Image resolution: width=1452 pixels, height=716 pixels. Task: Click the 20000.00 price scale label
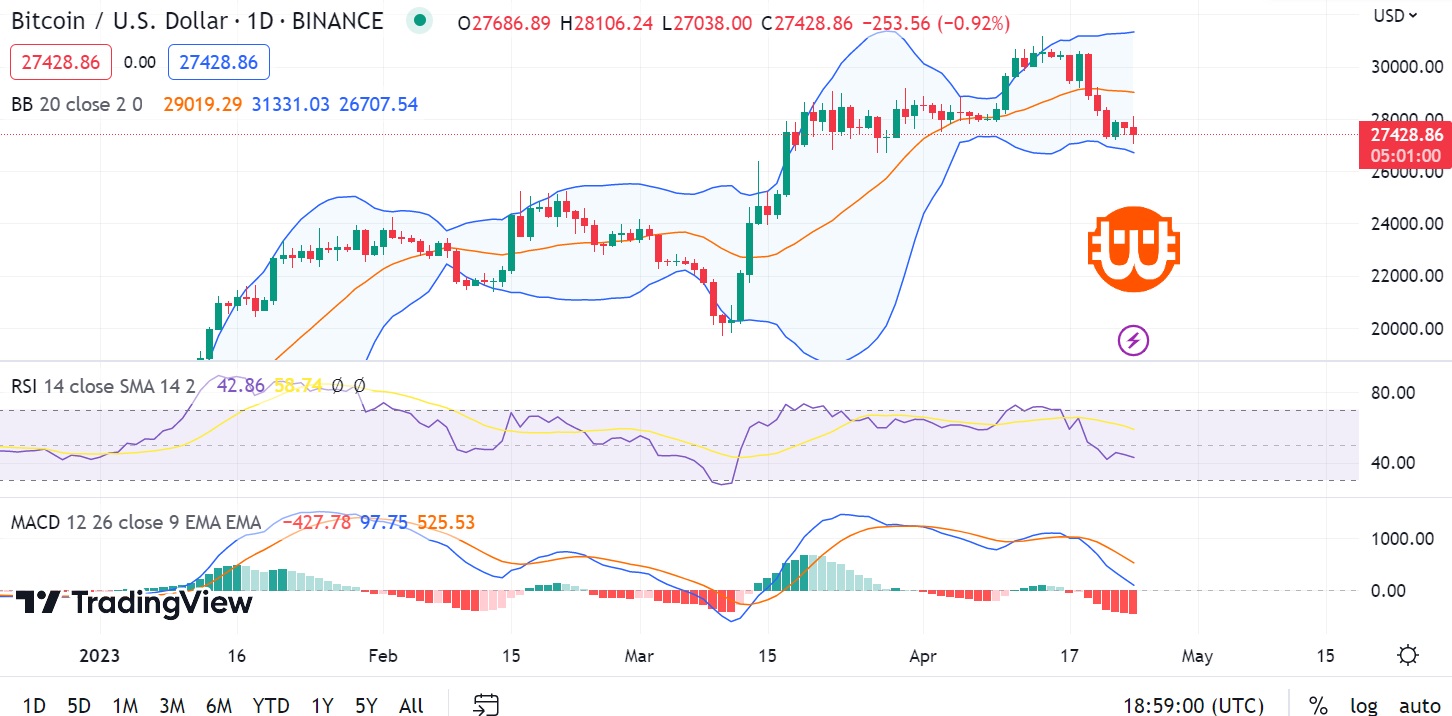pyautogui.click(x=1406, y=328)
